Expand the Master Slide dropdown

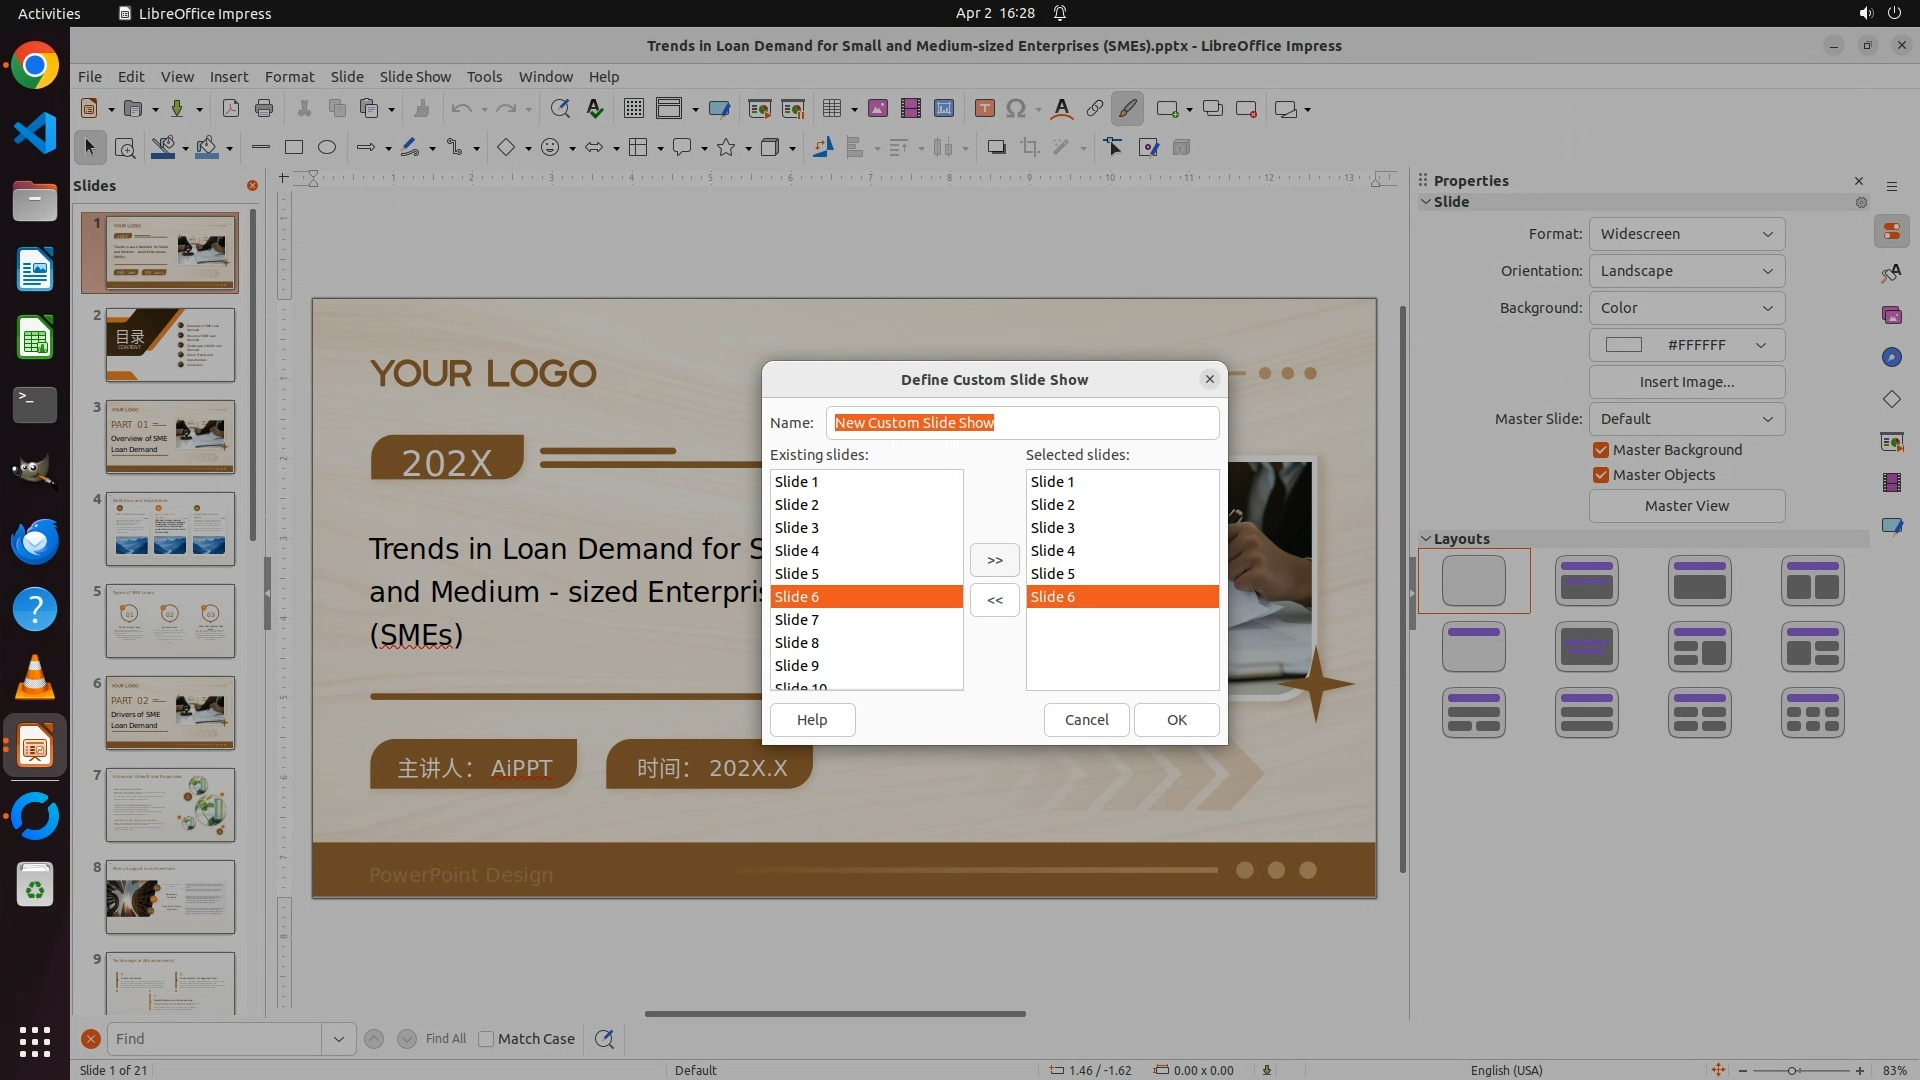(x=1686, y=419)
